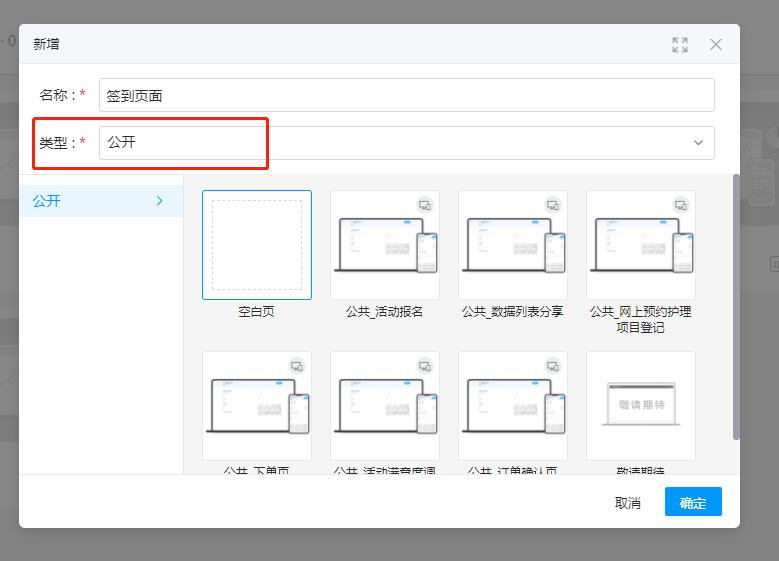Image resolution: width=779 pixels, height=561 pixels.
Task: Select the 公共_活动满意度调 template thumbnail
Action: pyautogui.click(x=385, y=406)
